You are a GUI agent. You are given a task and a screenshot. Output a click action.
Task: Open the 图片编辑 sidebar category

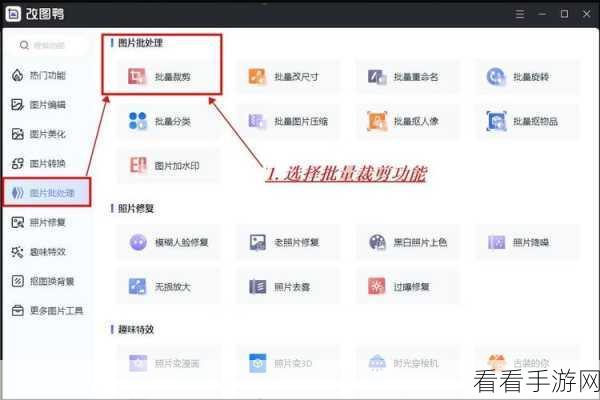(x=47, y=104)
